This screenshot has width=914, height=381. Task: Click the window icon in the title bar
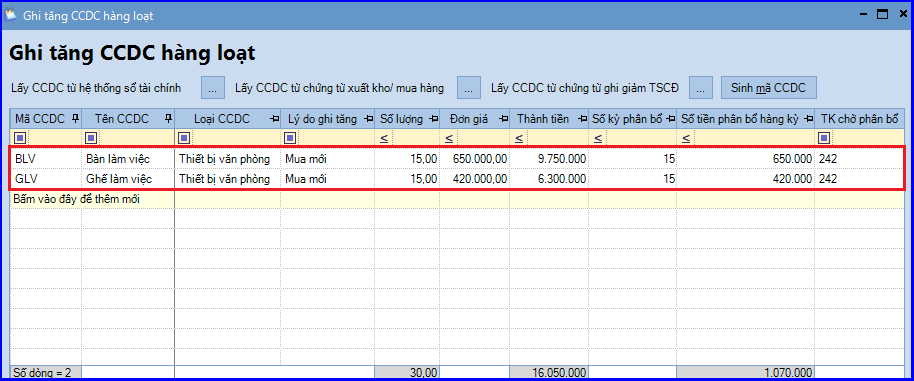[10, 15]
